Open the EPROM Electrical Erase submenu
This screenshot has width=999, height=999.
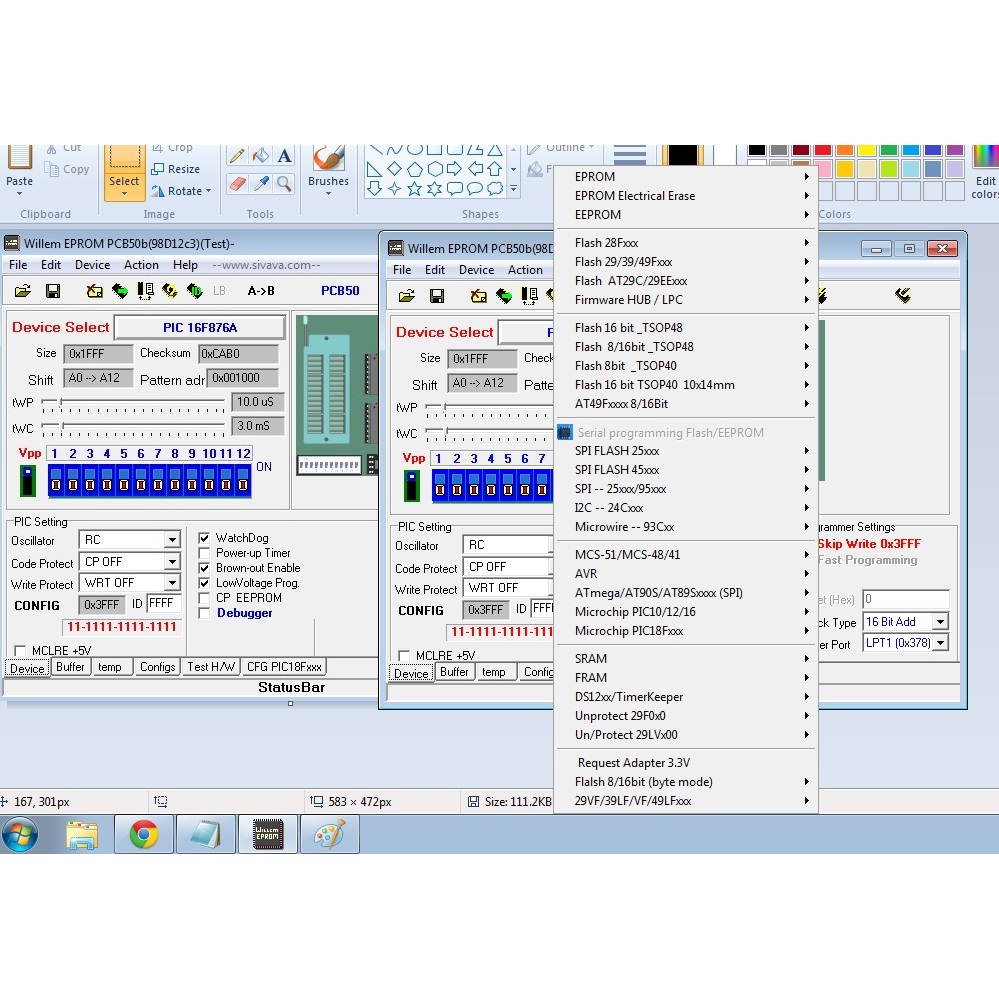(x=686, y=196)
